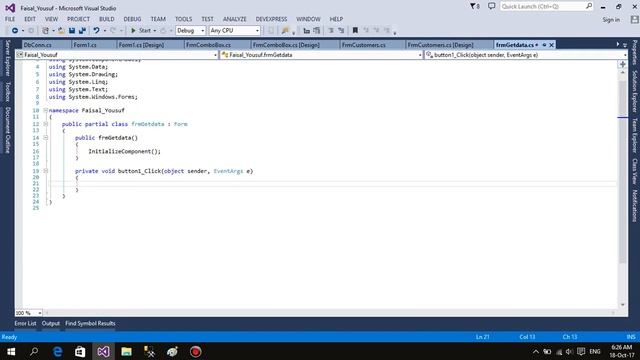Open the Solution Explorer side tab
This screenshot has height=360, width=640.
(634, 91)
